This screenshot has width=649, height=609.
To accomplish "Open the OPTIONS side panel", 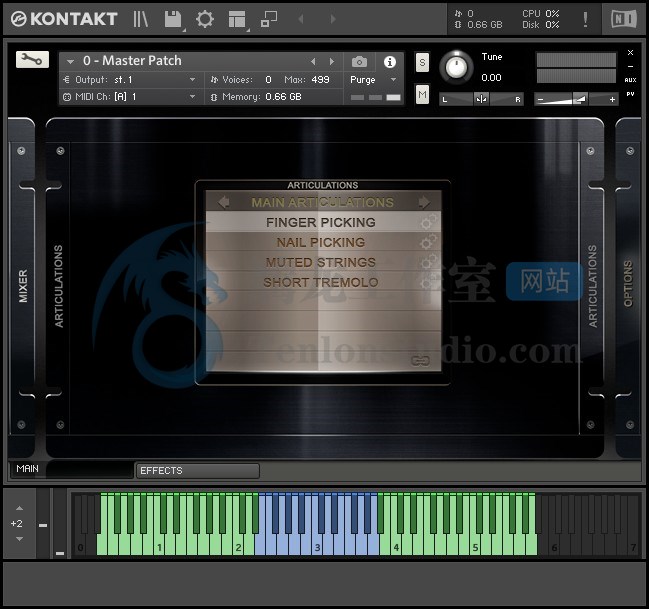I will coord(628,284).
